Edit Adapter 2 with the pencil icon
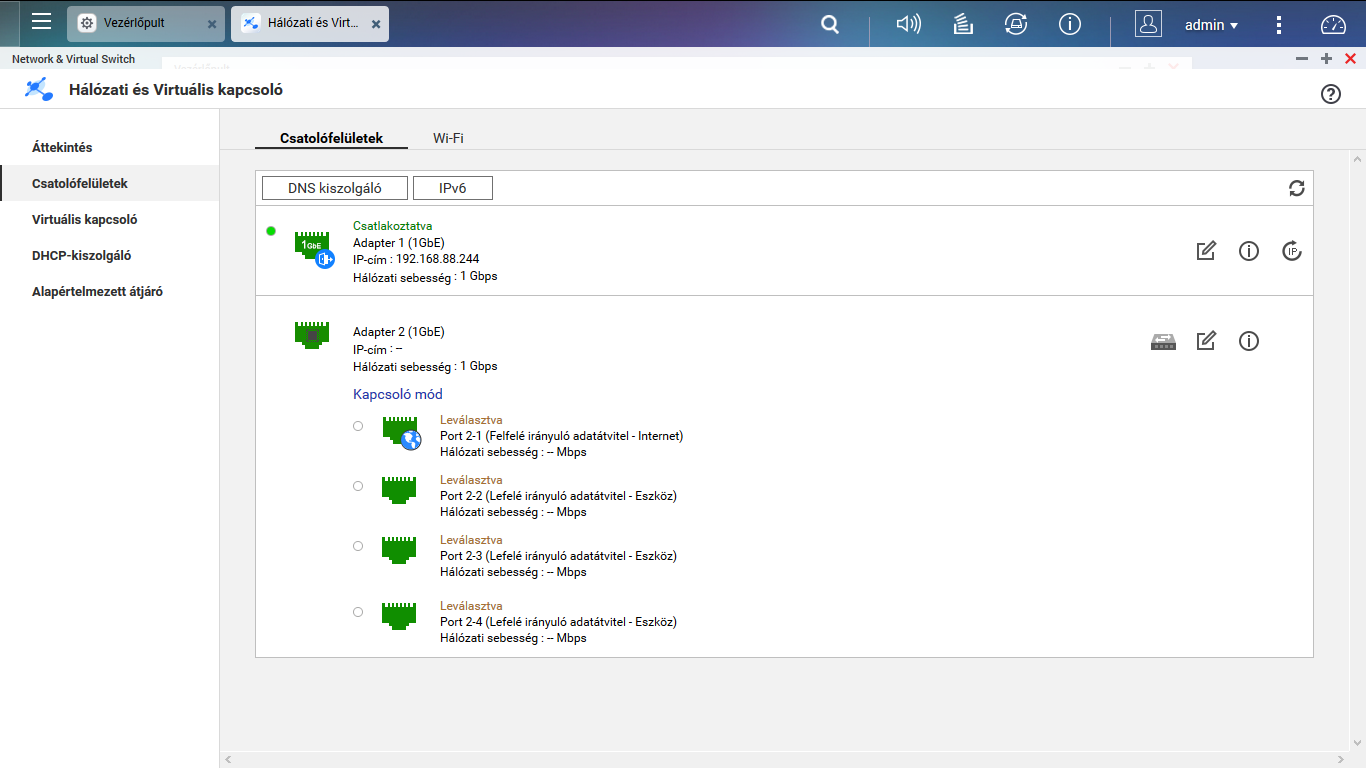This screenshot has width=1366, height=768. pos(1206,341)
